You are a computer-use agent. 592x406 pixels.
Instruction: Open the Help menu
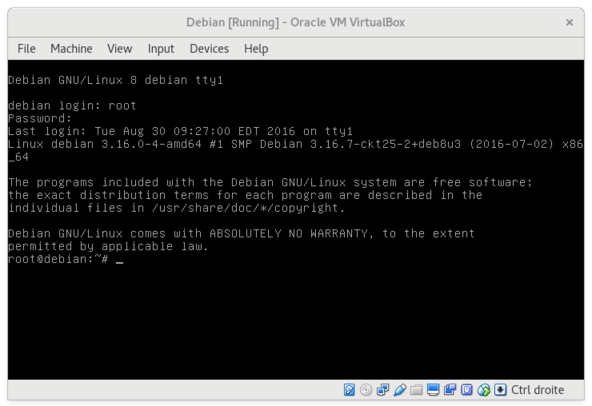[256, 49]
